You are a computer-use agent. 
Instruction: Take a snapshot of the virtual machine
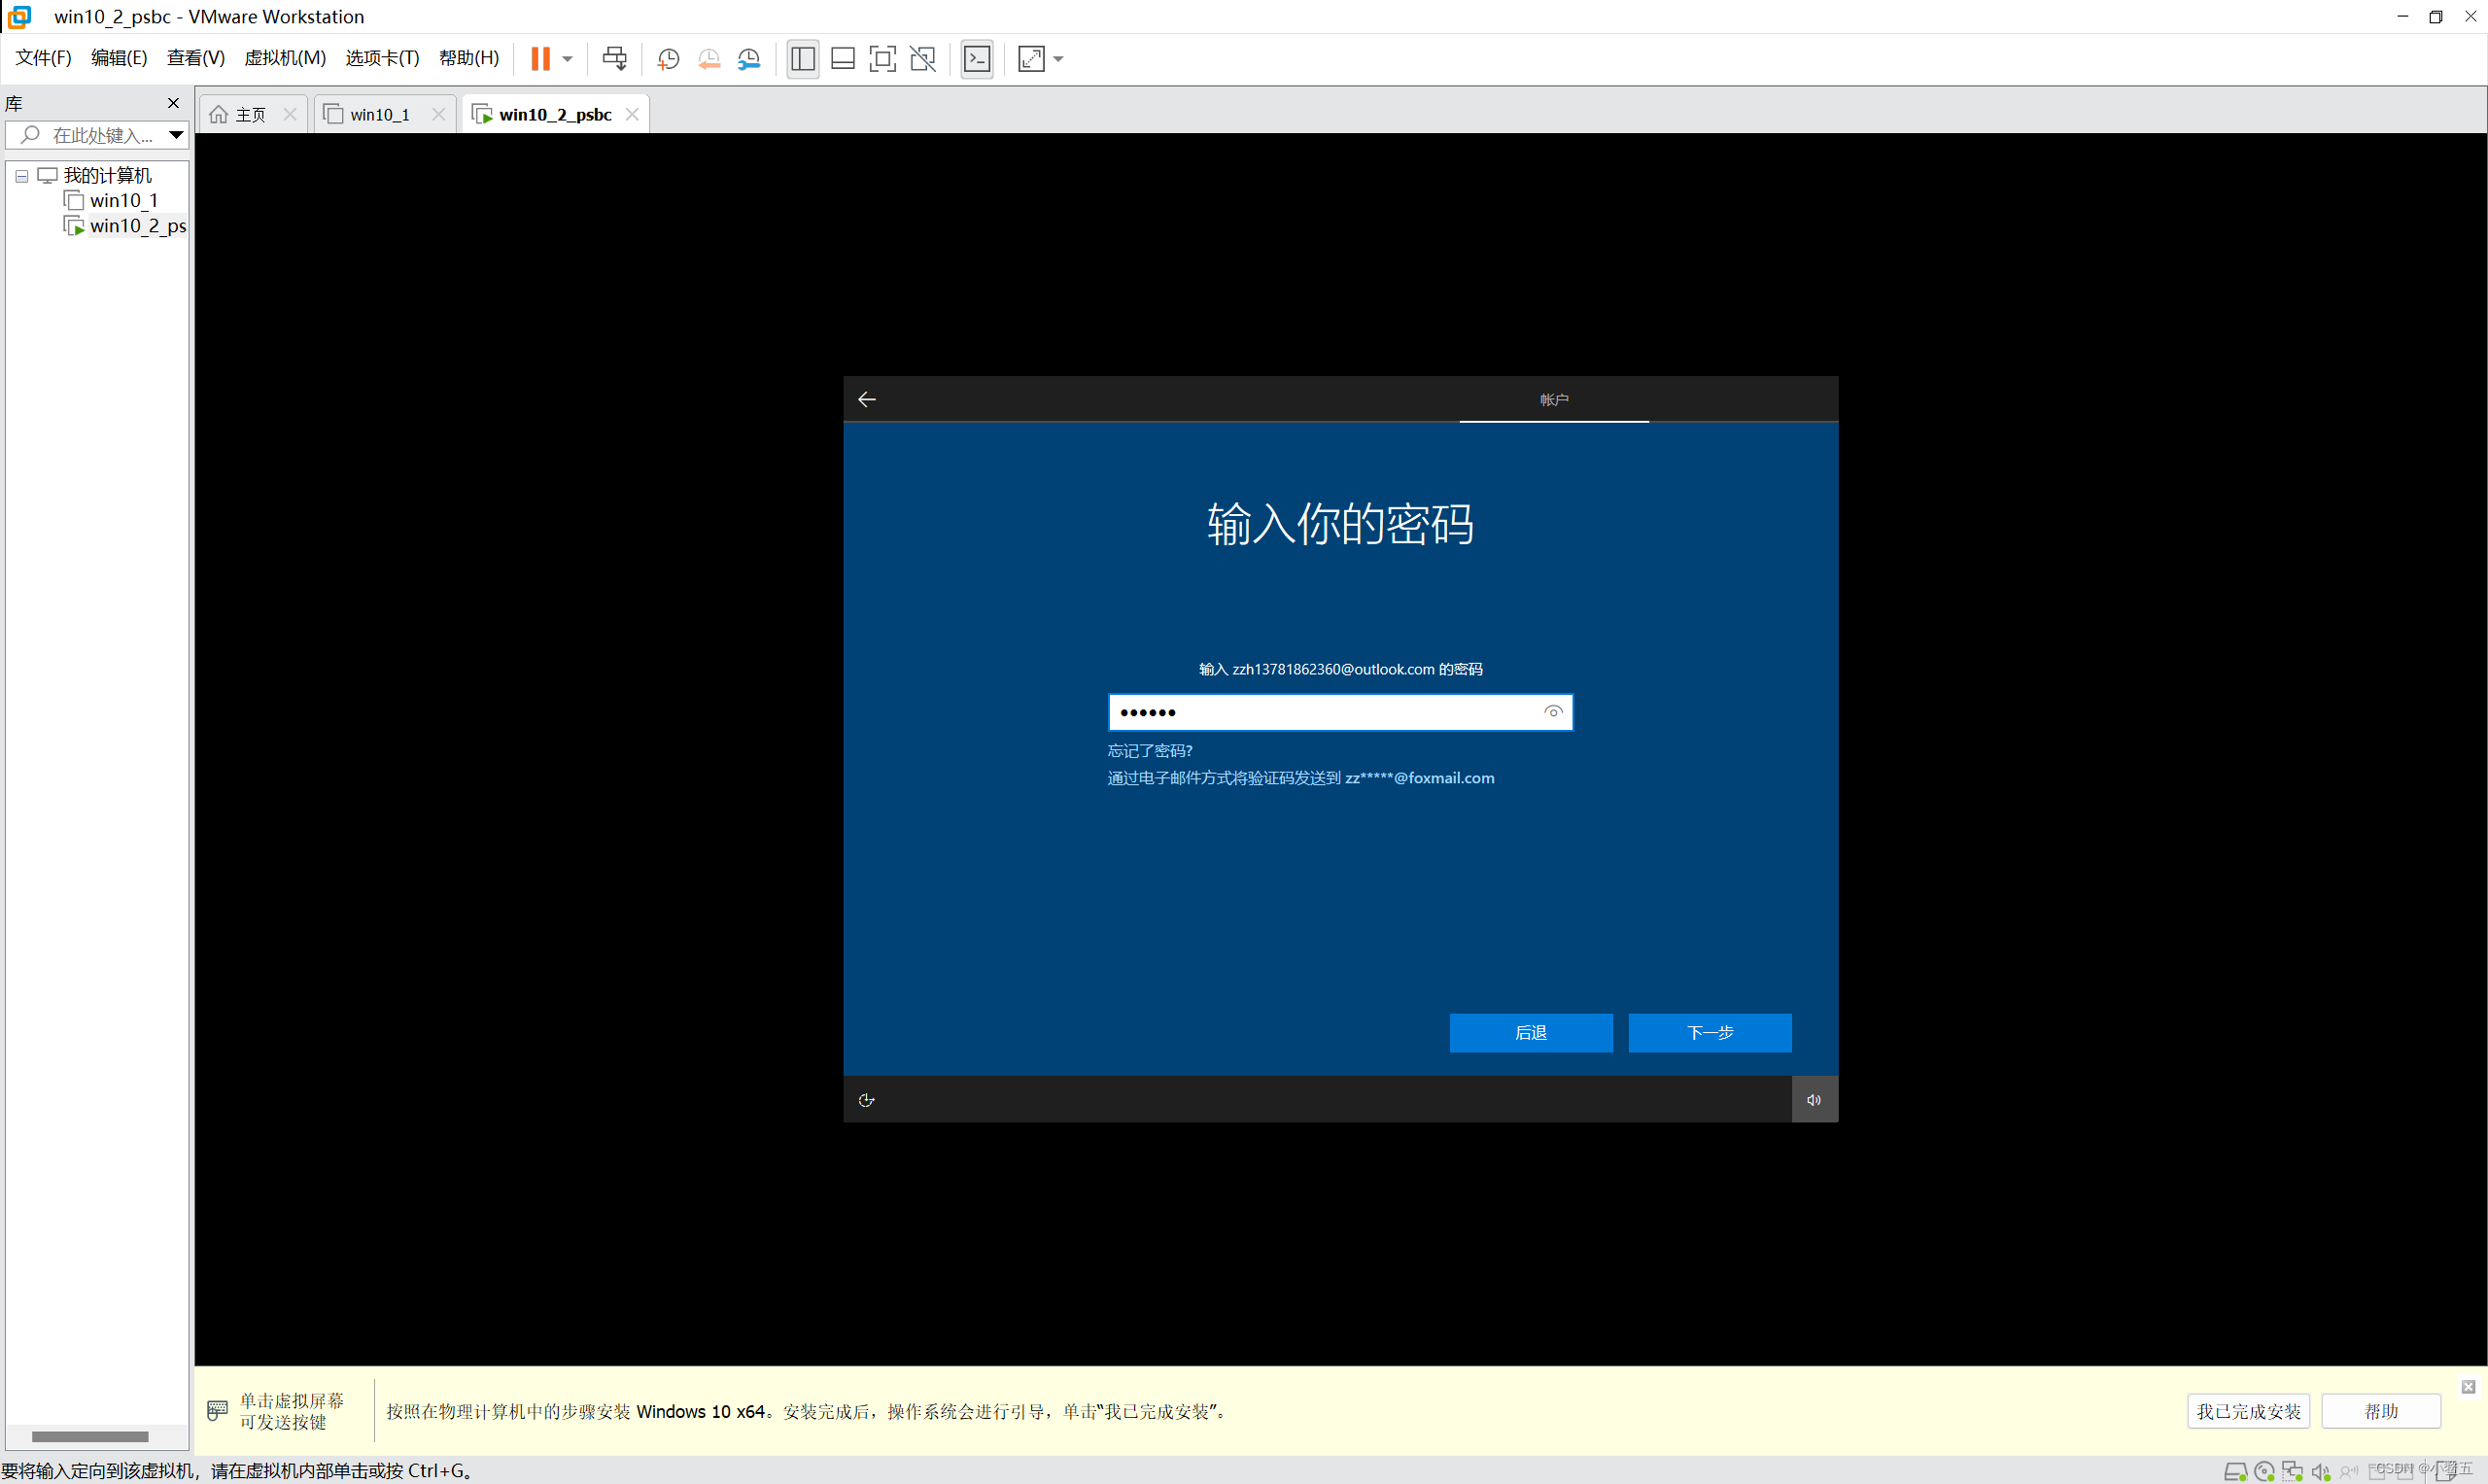668,58
